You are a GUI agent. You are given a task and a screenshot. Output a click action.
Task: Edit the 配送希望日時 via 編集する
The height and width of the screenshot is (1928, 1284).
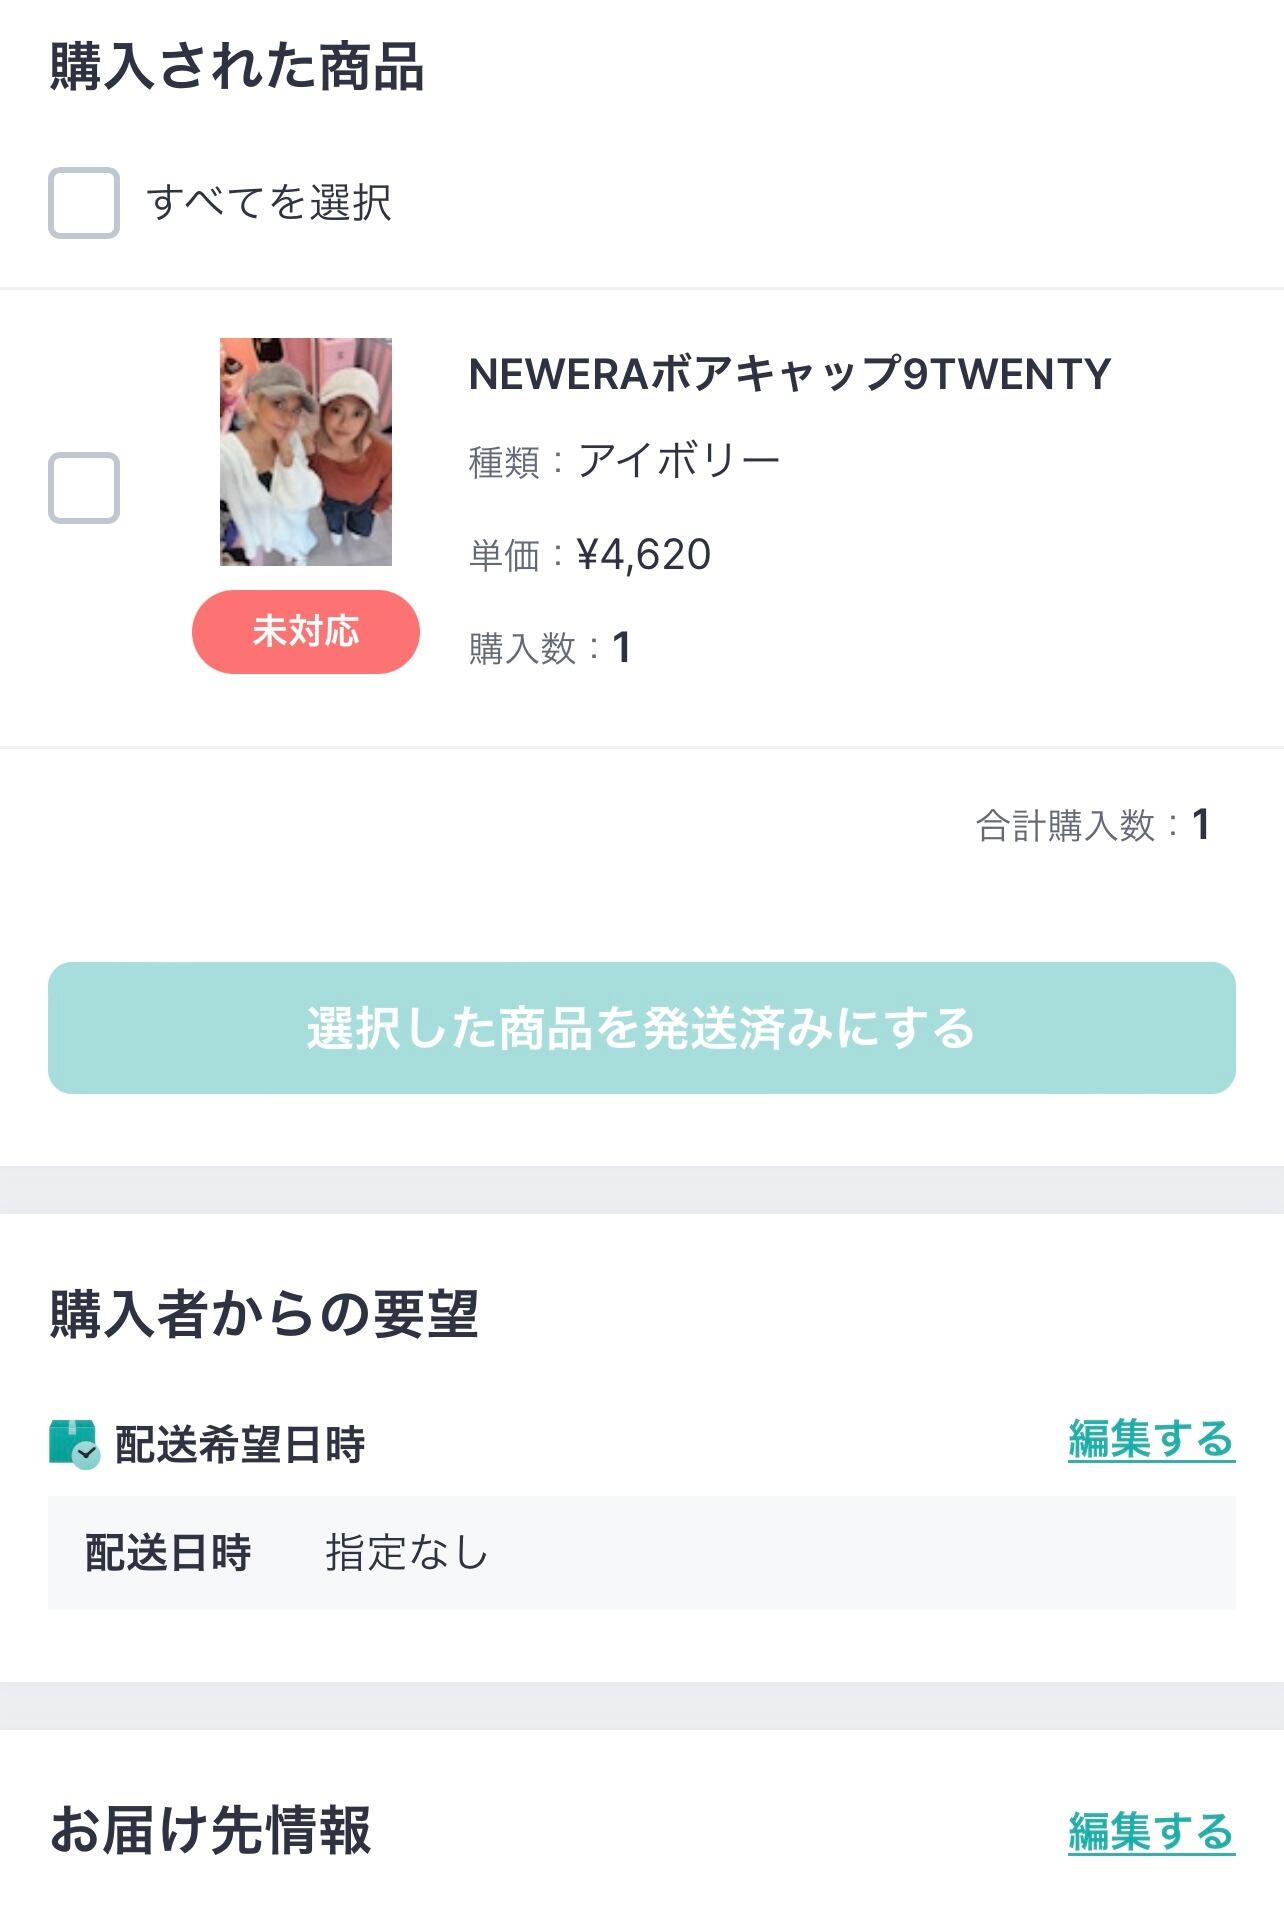coord(1151,1440)
